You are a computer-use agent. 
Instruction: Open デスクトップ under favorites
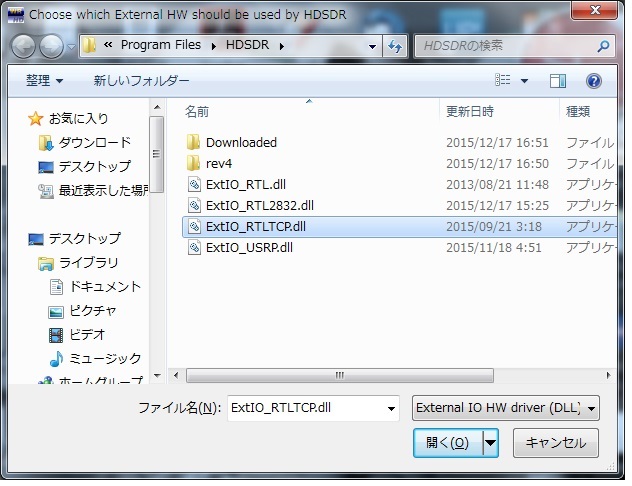[95, 166]
